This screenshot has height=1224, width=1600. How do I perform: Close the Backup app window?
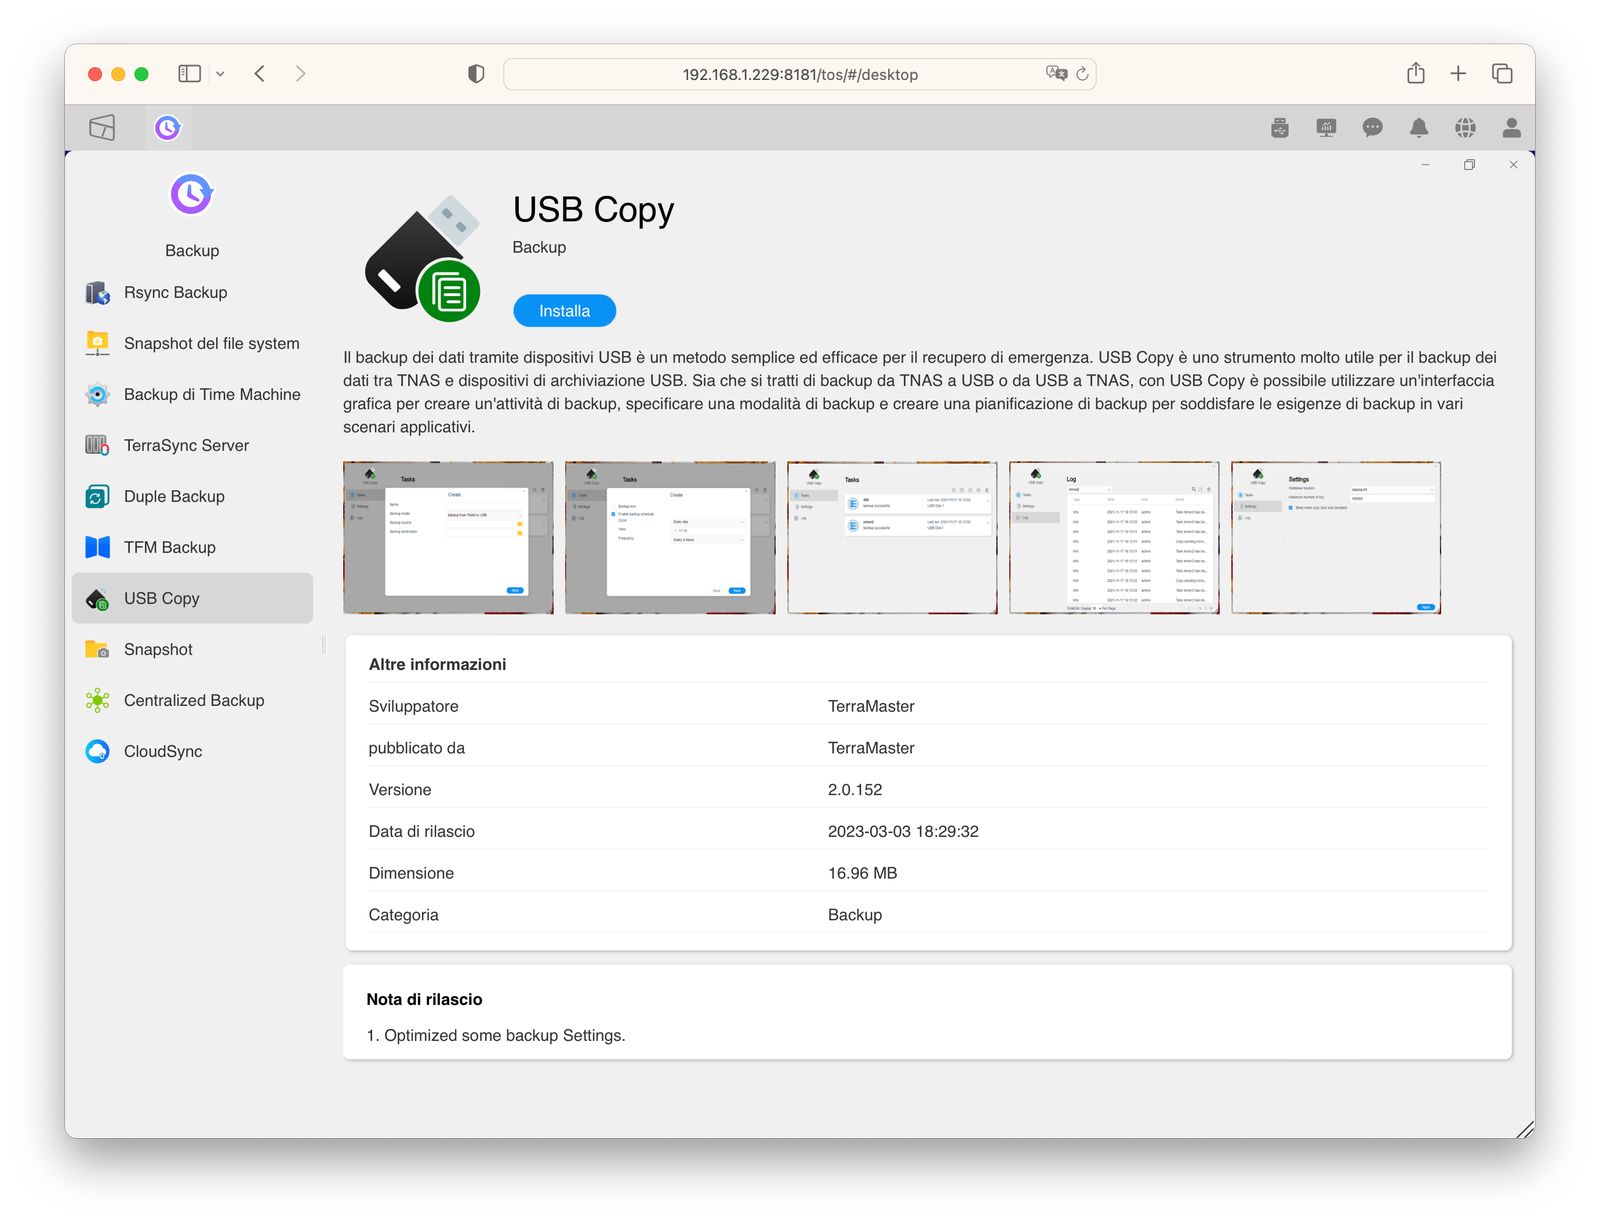[x=1513, y=165]
